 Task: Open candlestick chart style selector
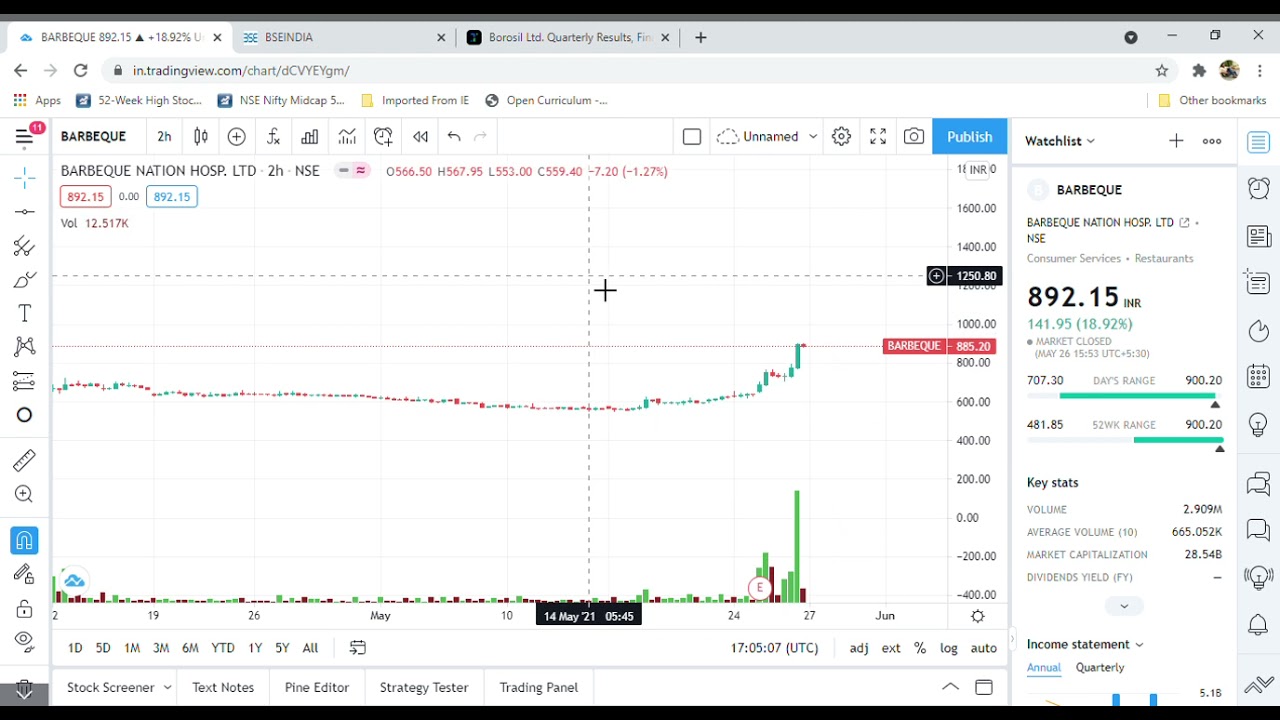click(201, 137)
